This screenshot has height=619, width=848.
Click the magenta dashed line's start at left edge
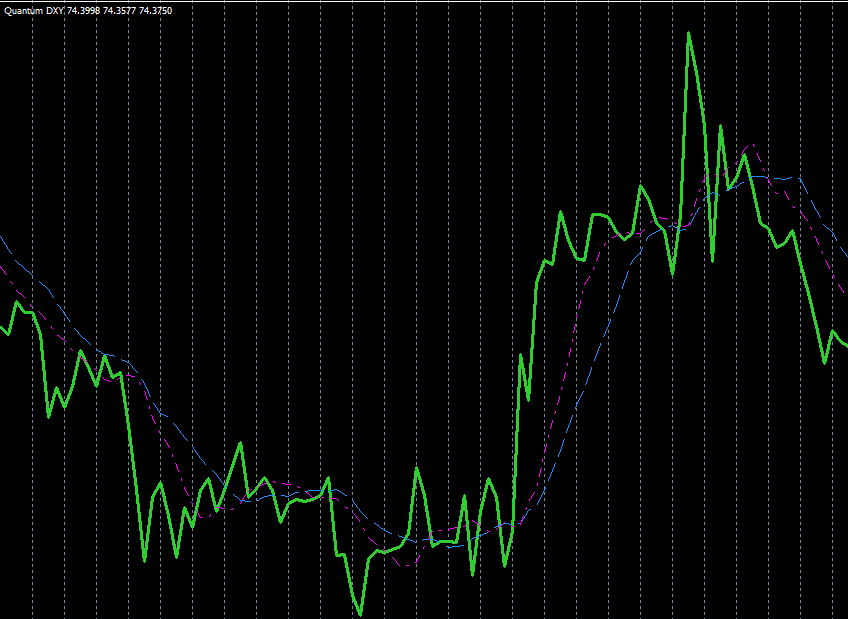pos(2,266)
